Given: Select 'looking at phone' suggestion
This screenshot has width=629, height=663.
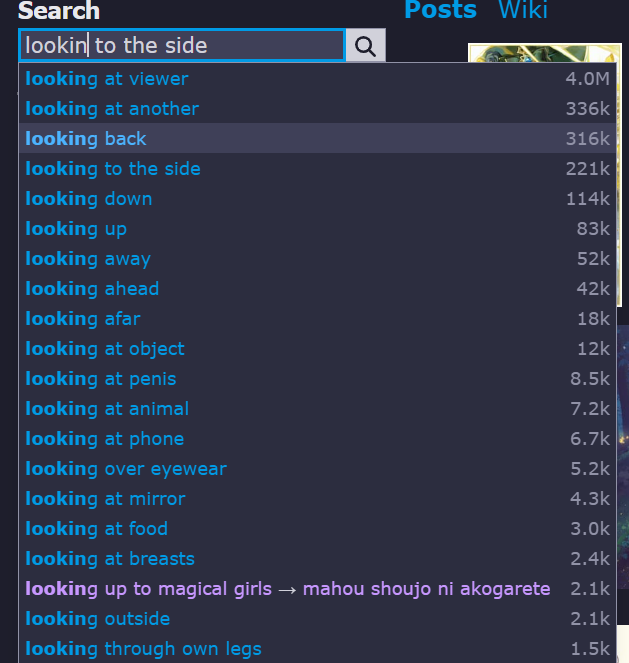Looking at the screenshot, I should 317,439.
